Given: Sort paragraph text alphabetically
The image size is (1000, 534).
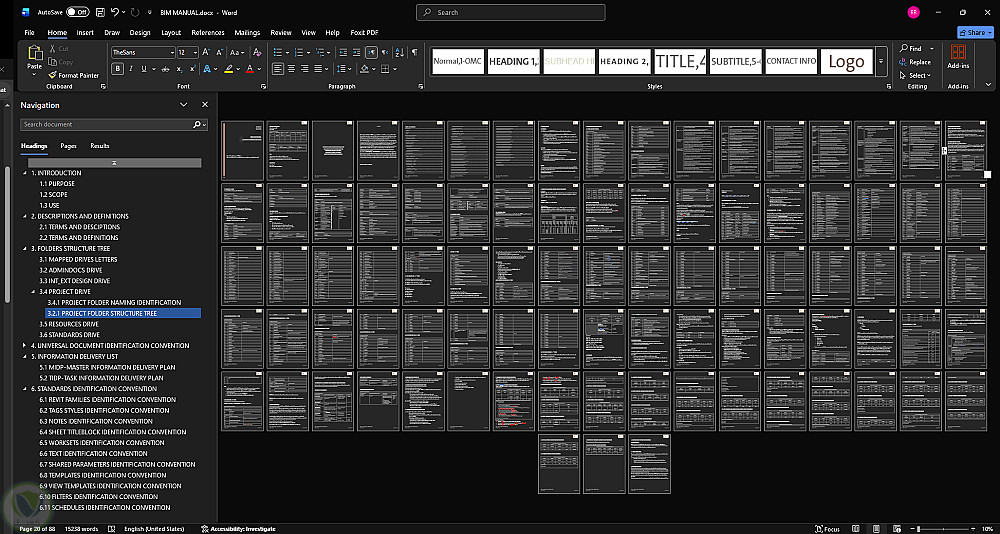Looking at the screenshot, I should point(399,52).
